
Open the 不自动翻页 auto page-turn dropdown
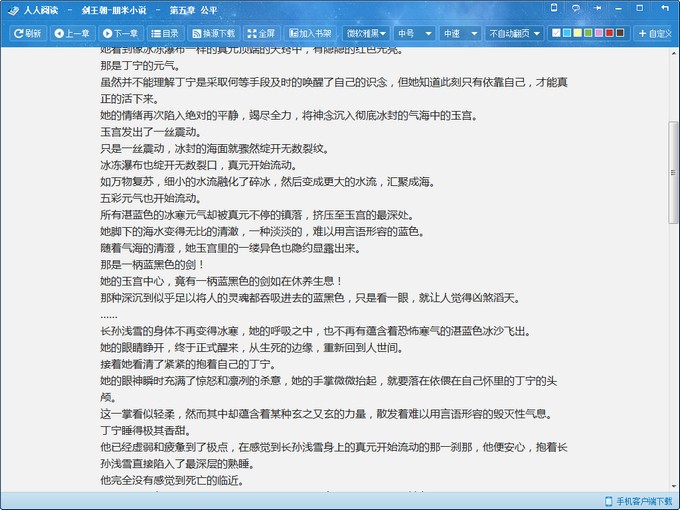click(x=514, y=33)
